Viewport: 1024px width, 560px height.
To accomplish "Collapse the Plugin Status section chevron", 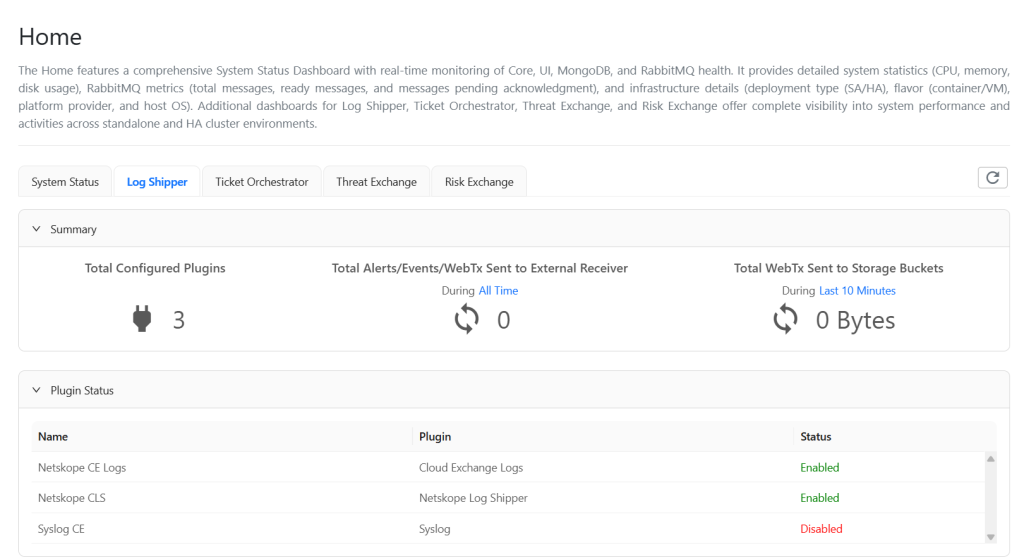I will 37,390.
